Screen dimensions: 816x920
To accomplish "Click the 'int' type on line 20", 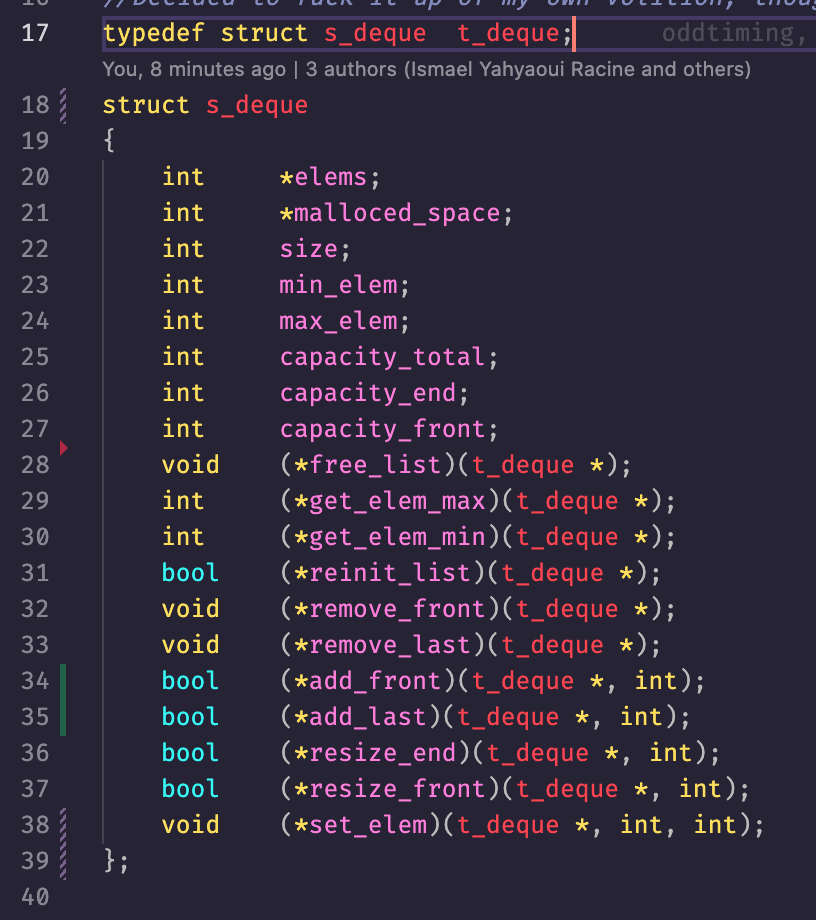I will point(183,177).
